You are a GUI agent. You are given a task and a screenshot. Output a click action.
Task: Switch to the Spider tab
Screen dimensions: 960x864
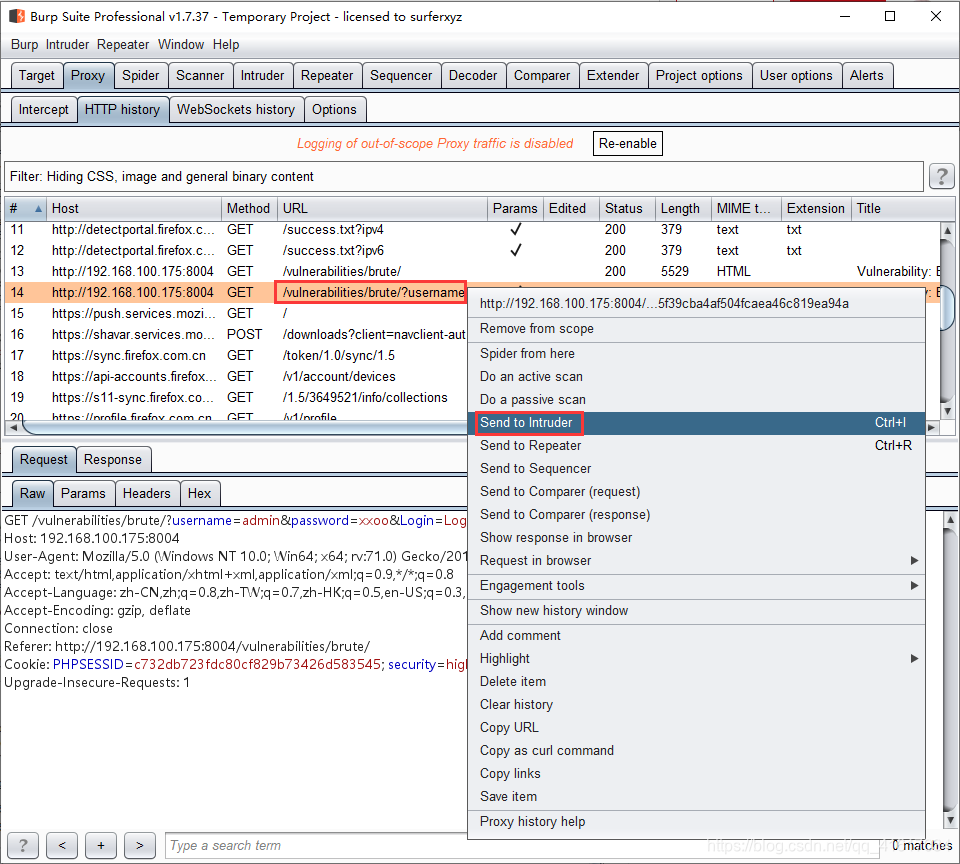tap(140, 75)
